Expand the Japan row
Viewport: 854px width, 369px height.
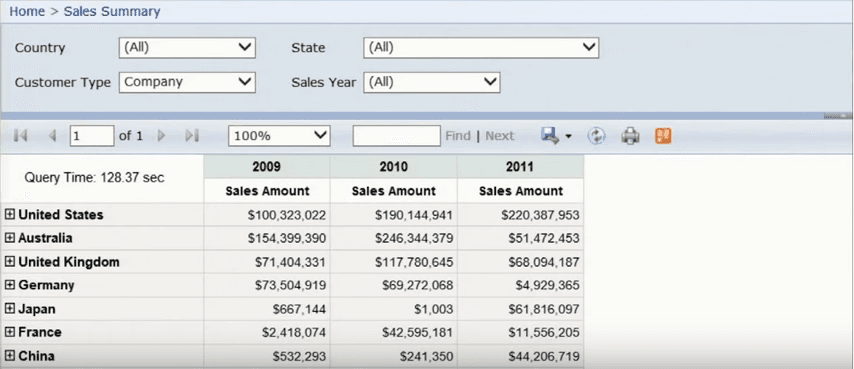click(x=9, y=309)
